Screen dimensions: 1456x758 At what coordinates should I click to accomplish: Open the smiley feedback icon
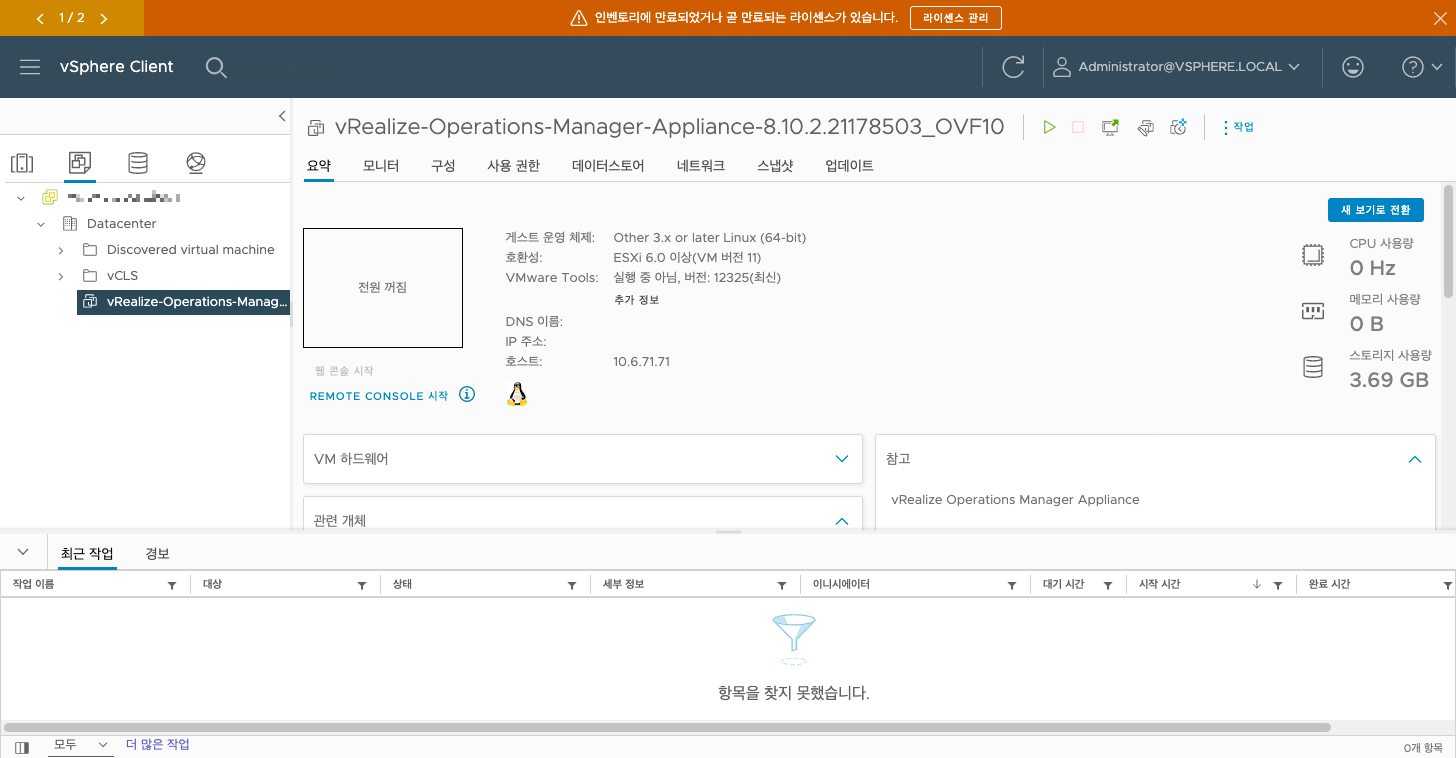pyautogui.click(x=1352, y=67)
